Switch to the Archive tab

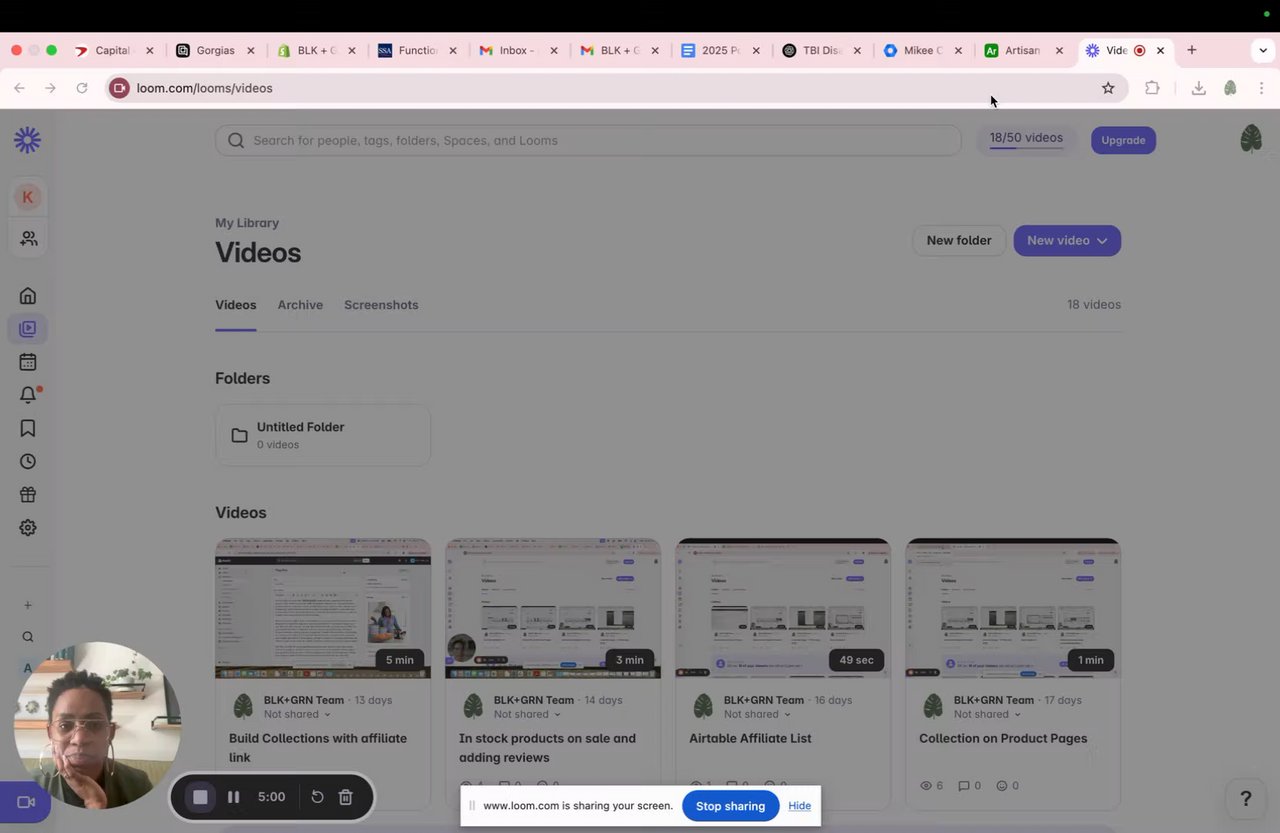coord(300,305)
